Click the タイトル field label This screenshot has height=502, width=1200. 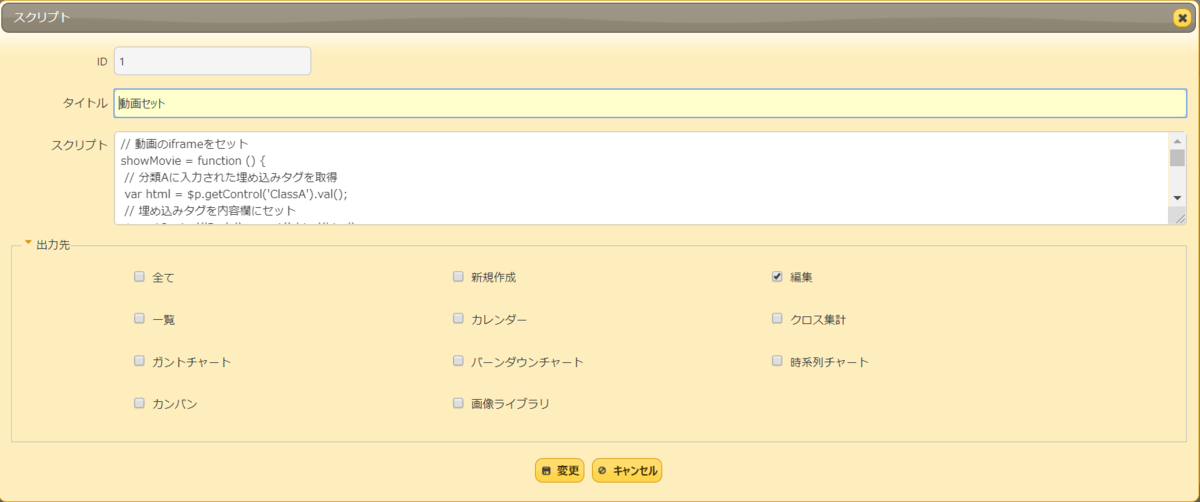coord(84,103)
